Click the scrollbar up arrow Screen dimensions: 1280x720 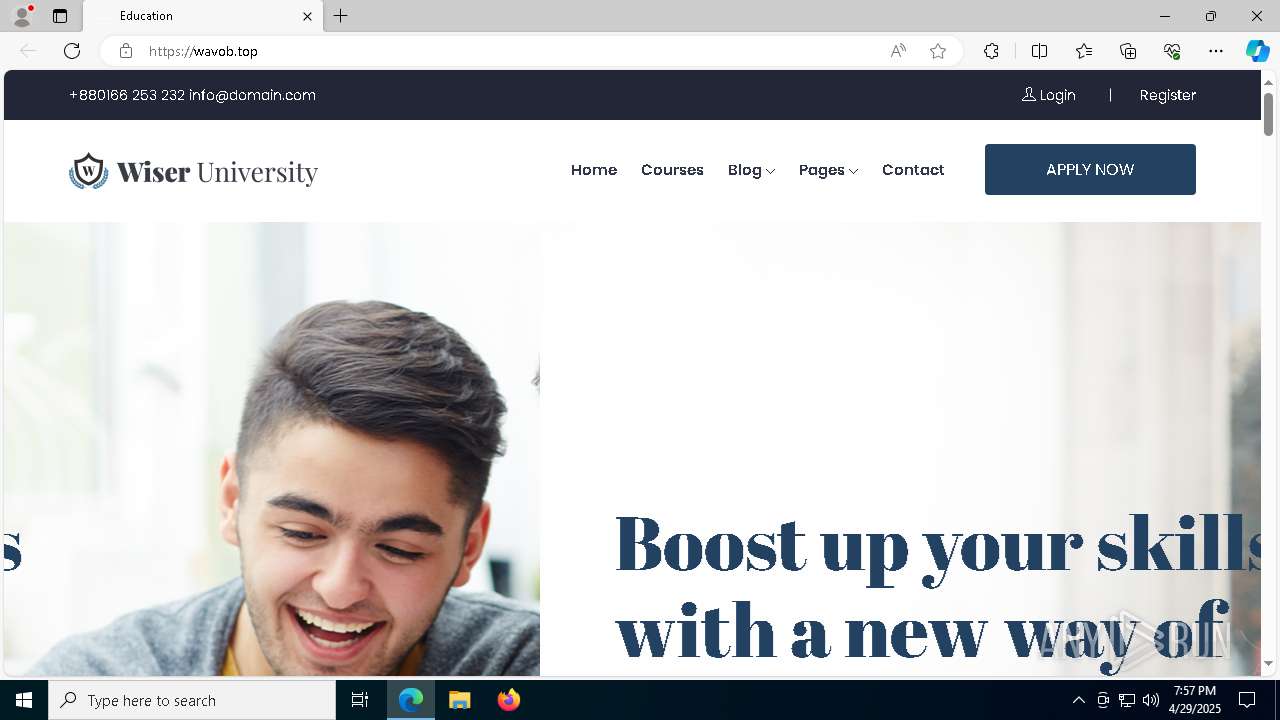tap(1269, 82)
